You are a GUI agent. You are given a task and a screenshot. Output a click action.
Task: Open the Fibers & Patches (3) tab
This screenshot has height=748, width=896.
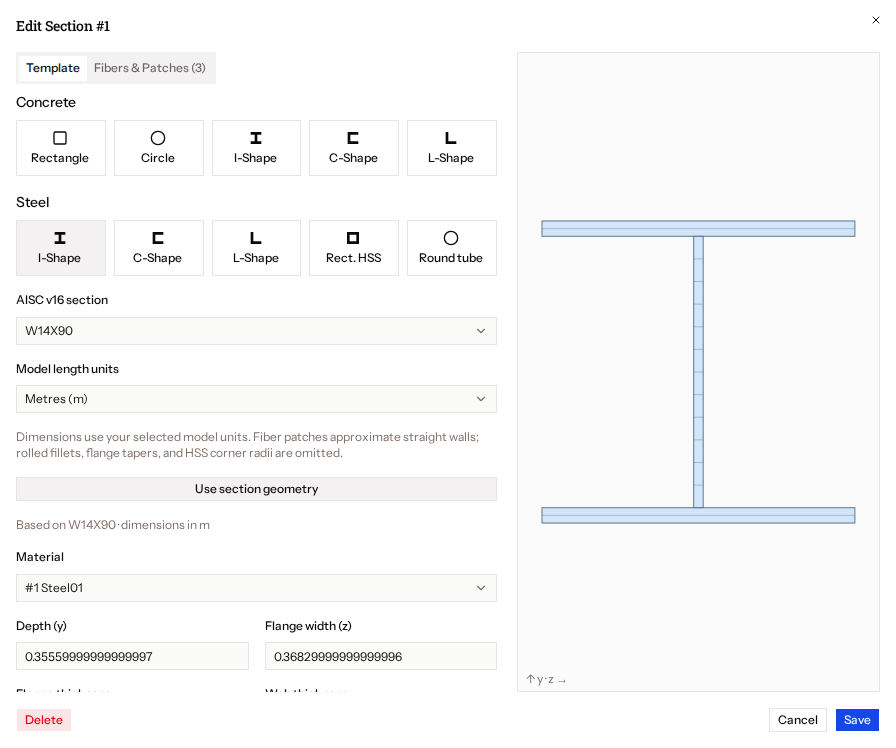tap(150, 68)
